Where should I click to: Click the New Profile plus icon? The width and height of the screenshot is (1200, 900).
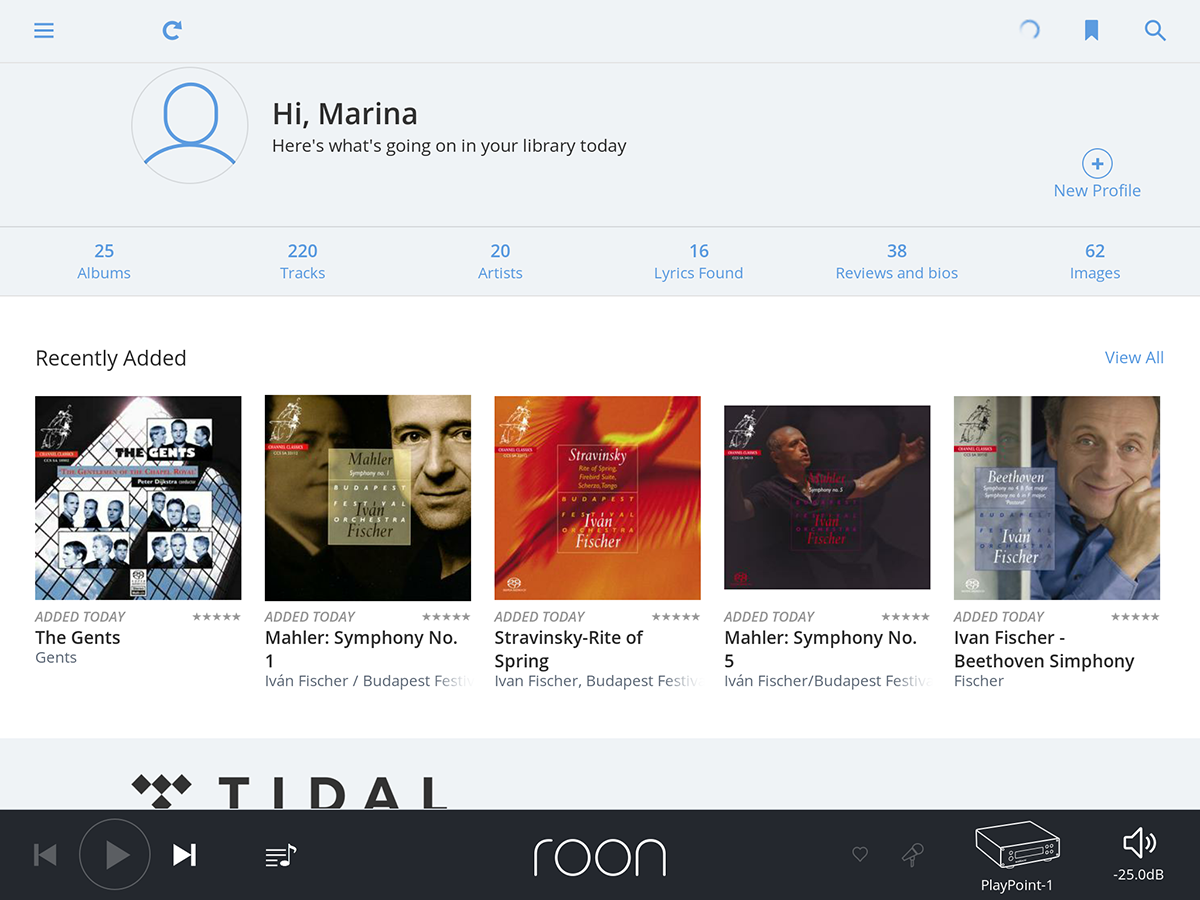(1097, 163)
